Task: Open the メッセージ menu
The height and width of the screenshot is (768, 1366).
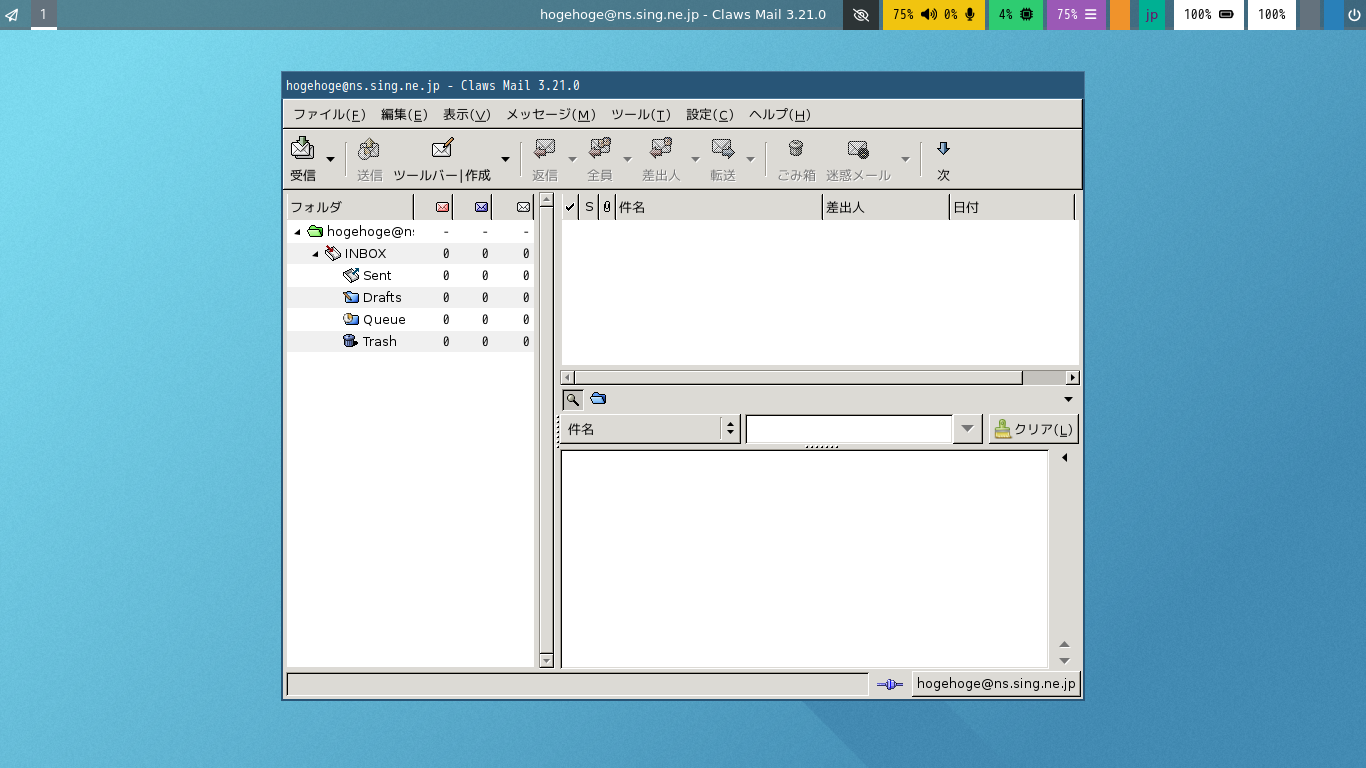Action: pos(551,114)
